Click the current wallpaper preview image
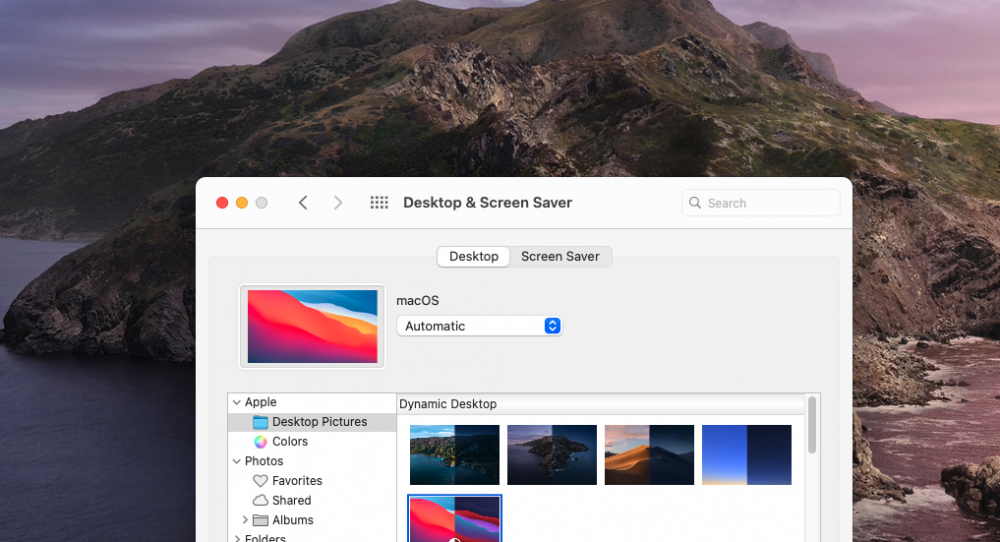This screenshot has height=542, width=1000. [x=312, y=326]
